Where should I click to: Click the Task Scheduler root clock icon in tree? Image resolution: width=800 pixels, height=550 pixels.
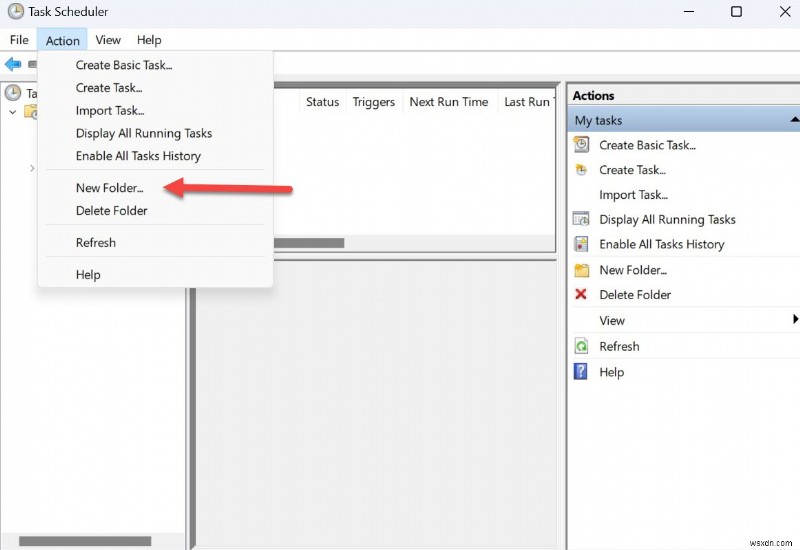coord(13,93)
